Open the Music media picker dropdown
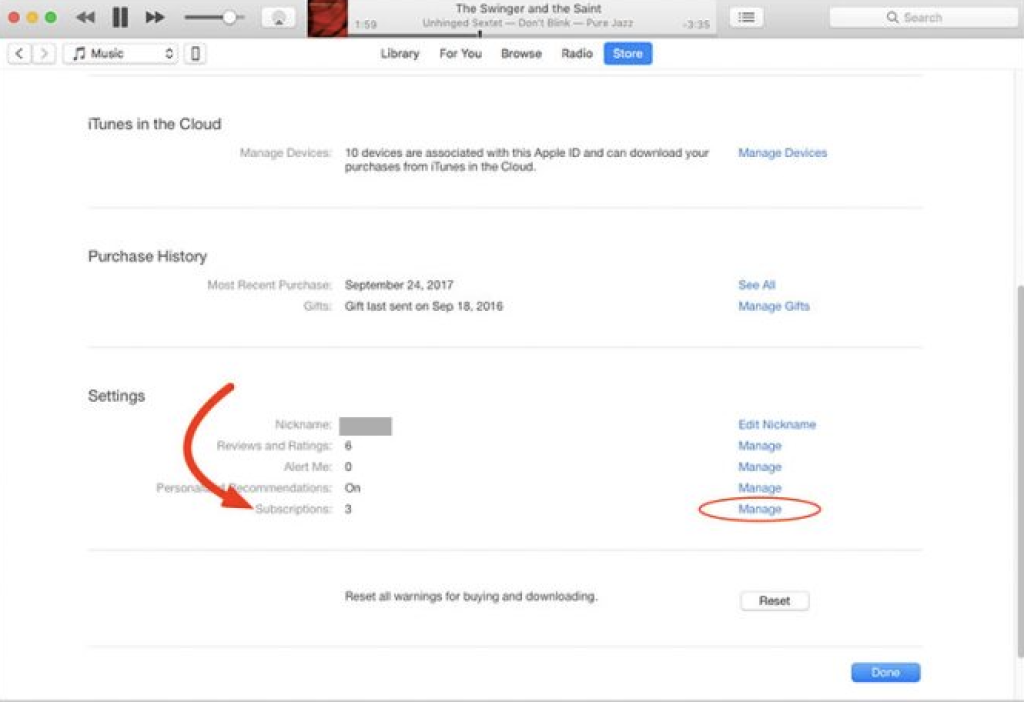Screen dimensions: 1024x702 (x=120, y=54)
